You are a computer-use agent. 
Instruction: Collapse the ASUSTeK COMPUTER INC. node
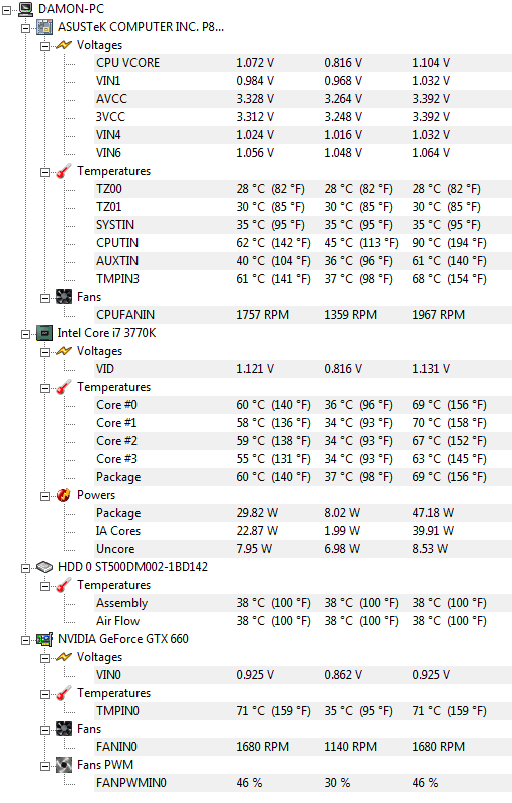click(25, 28)
